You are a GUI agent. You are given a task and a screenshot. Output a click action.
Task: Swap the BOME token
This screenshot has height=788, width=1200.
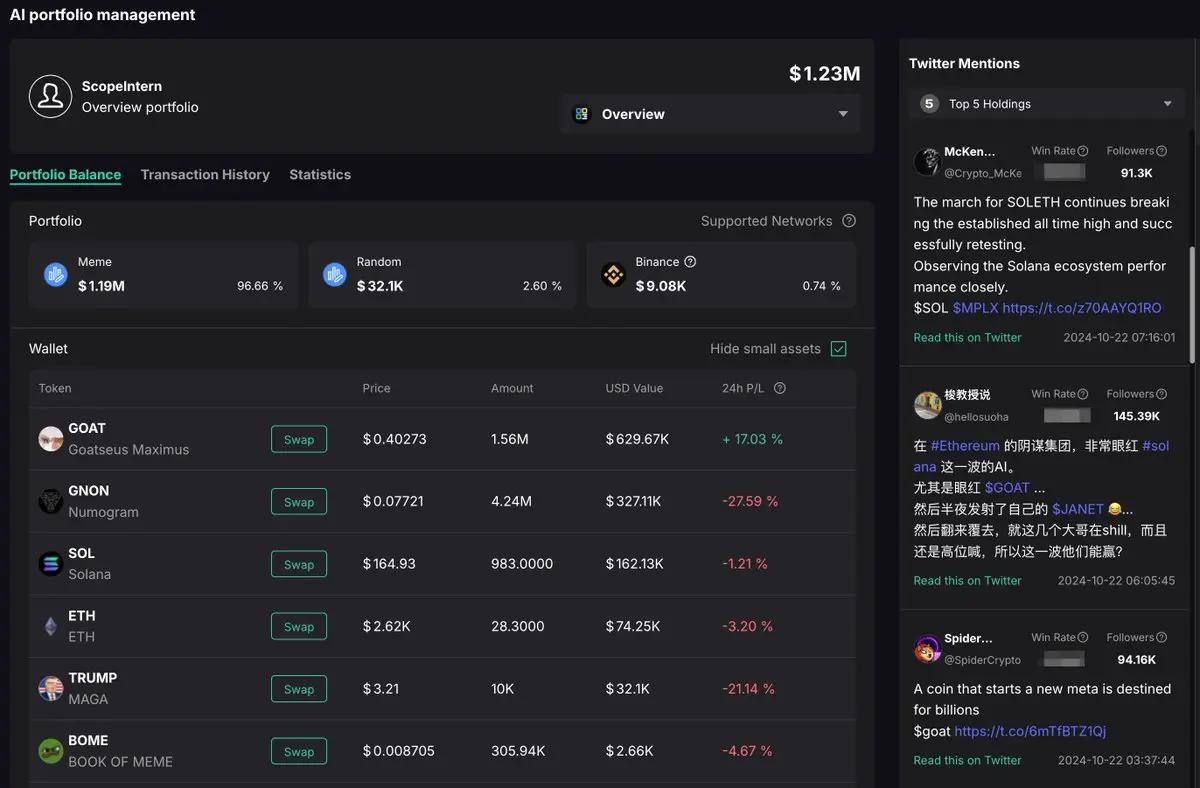tap(299, 752)
